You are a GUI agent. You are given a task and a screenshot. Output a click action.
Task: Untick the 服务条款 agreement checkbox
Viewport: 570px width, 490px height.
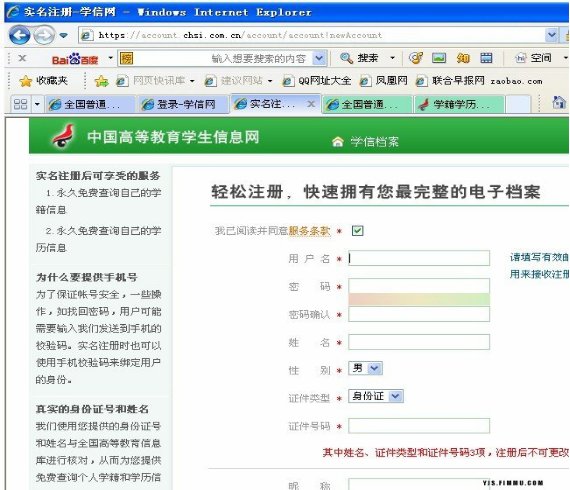tap(357, 230)
